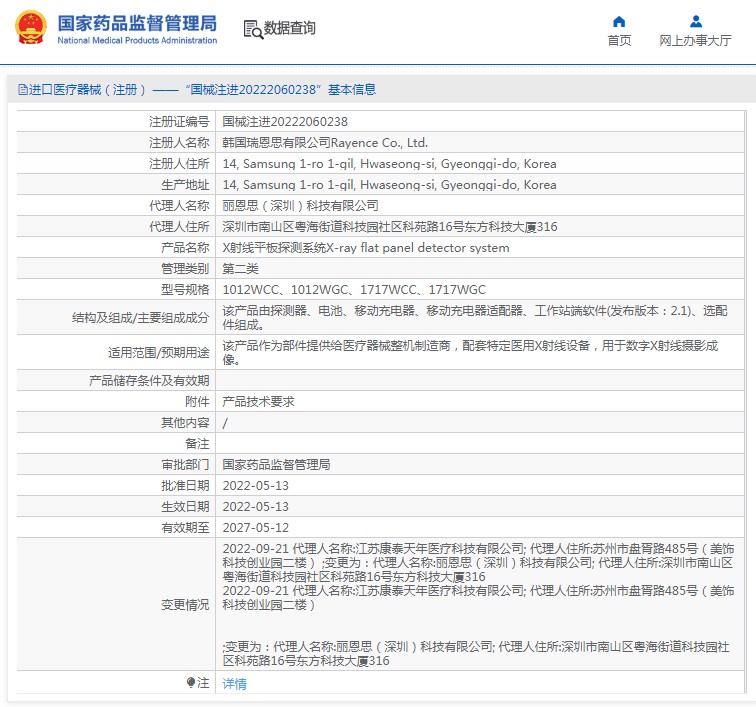Screen dimensions: 756x707
Task: Click the X-ray flat panel detector product name
Action: click(365, 248)
